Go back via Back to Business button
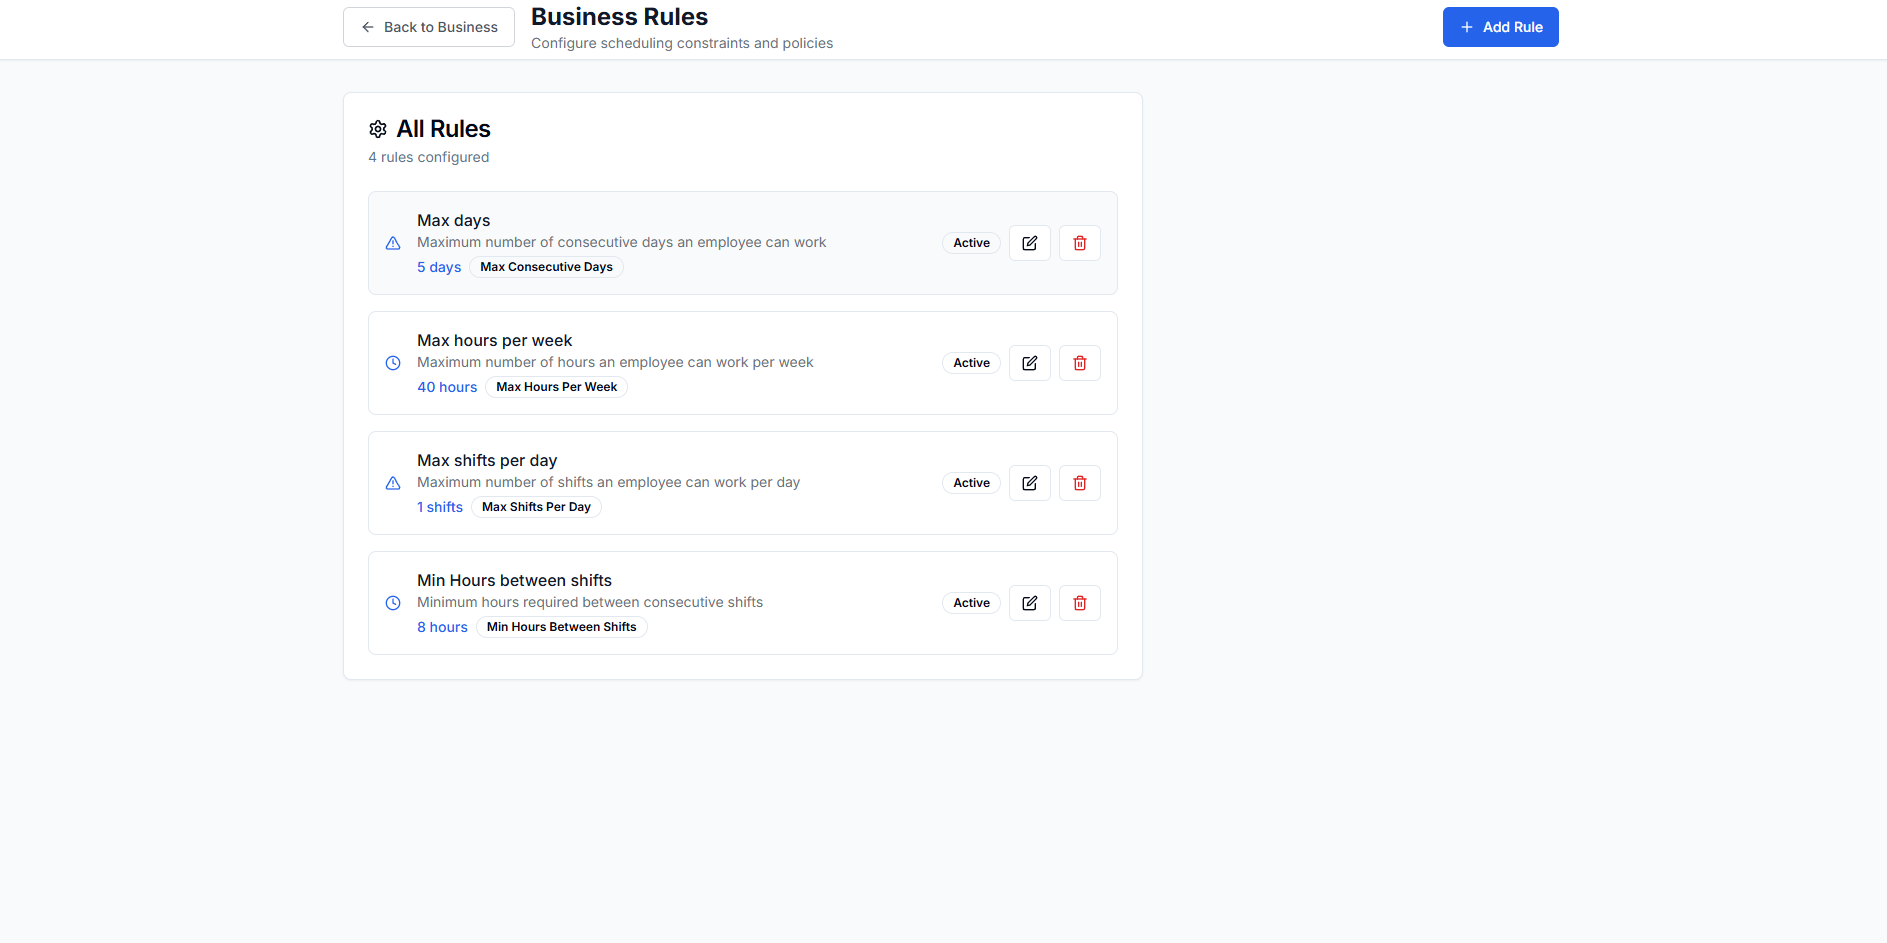This screenshot has width=1887, height=943. click(x=429, y=27)
